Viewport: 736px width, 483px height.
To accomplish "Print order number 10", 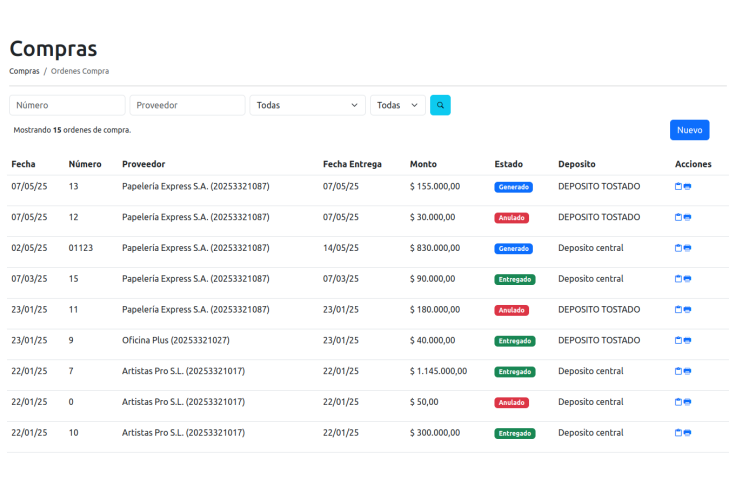I will pos(687,433).
